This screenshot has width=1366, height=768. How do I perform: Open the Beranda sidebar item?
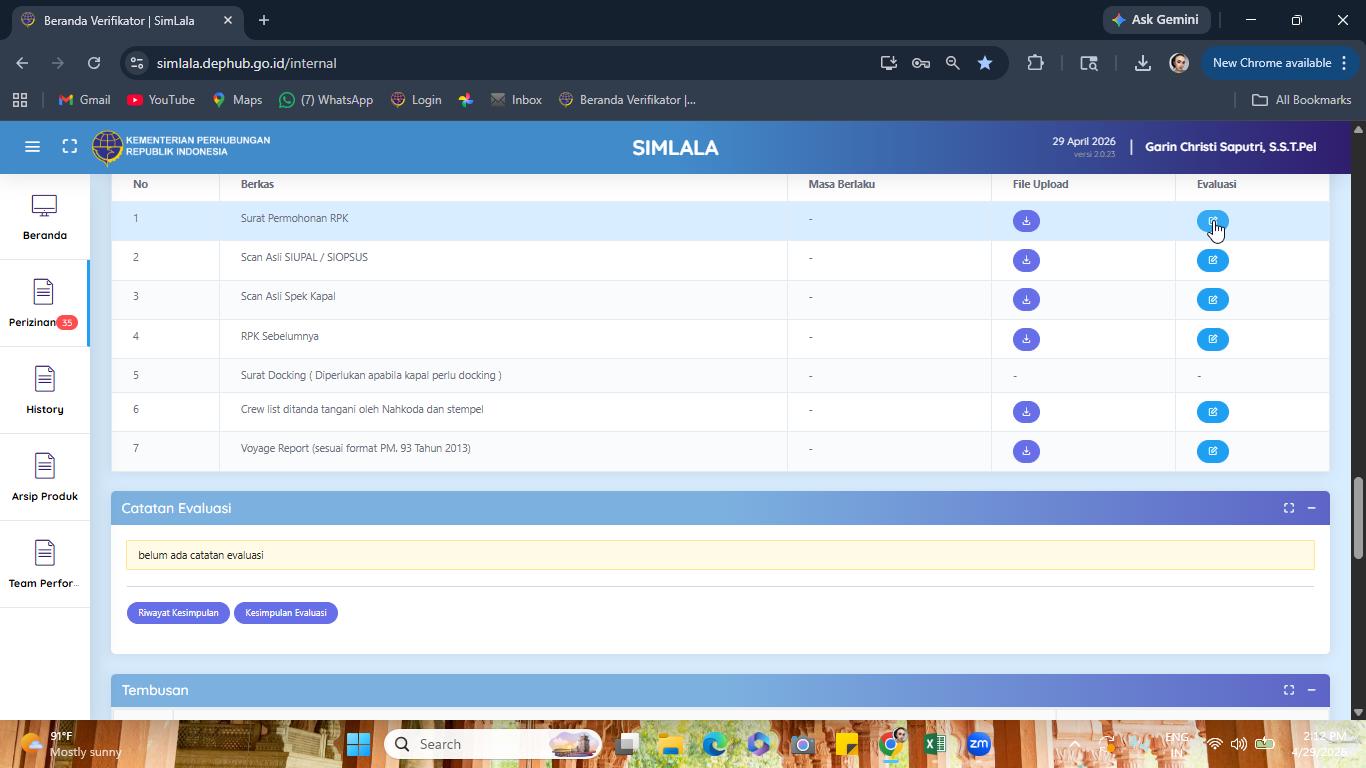pyautogui.click(x=44, y=217)
